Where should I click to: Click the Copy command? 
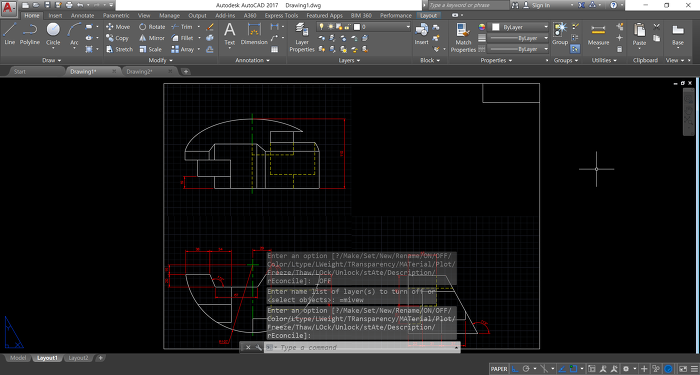pos(117,38)
